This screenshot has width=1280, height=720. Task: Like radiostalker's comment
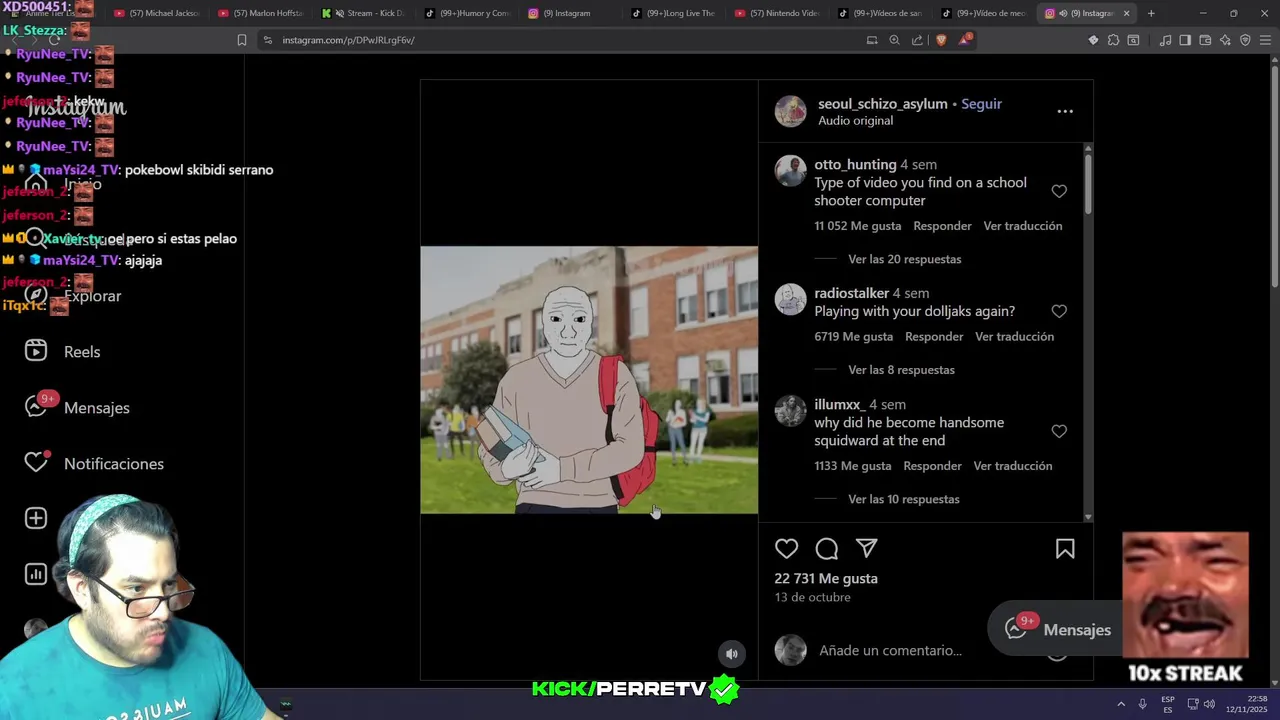1059,311
